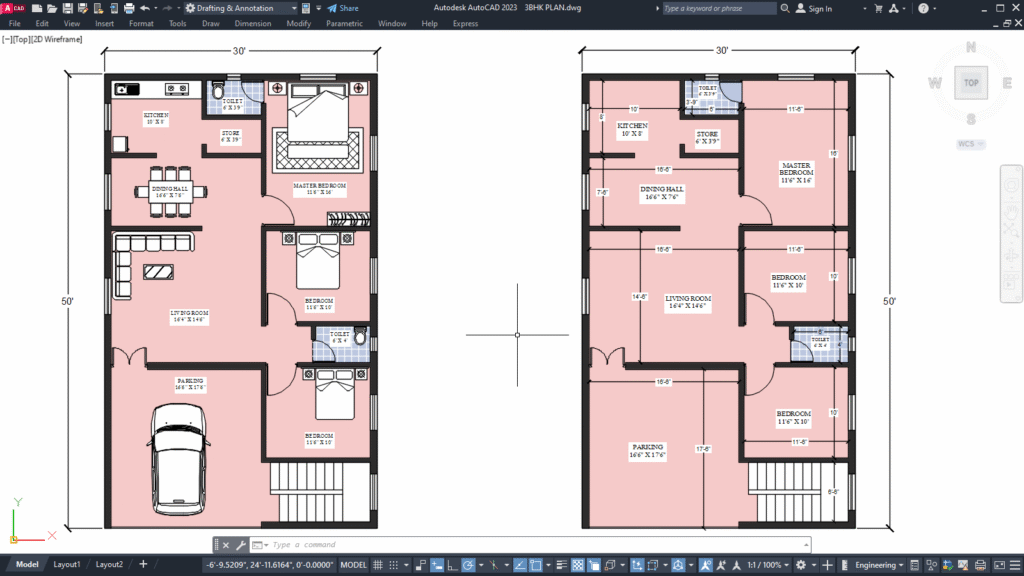
Task: Click the TOP face of the ViewCube
Action: click(971, 82)
